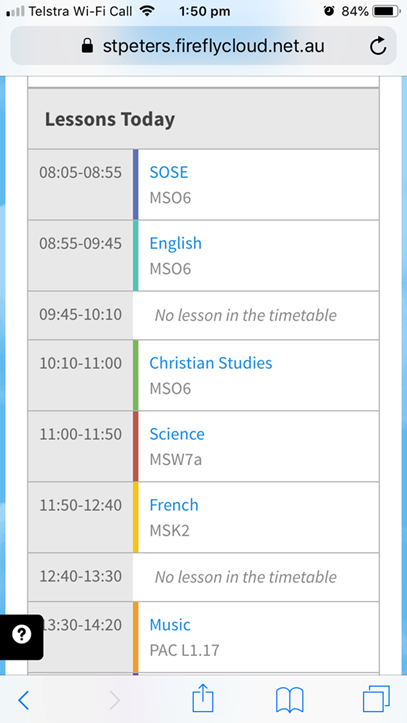
Task: Tap the Lessons Today header
Action: 110,119
